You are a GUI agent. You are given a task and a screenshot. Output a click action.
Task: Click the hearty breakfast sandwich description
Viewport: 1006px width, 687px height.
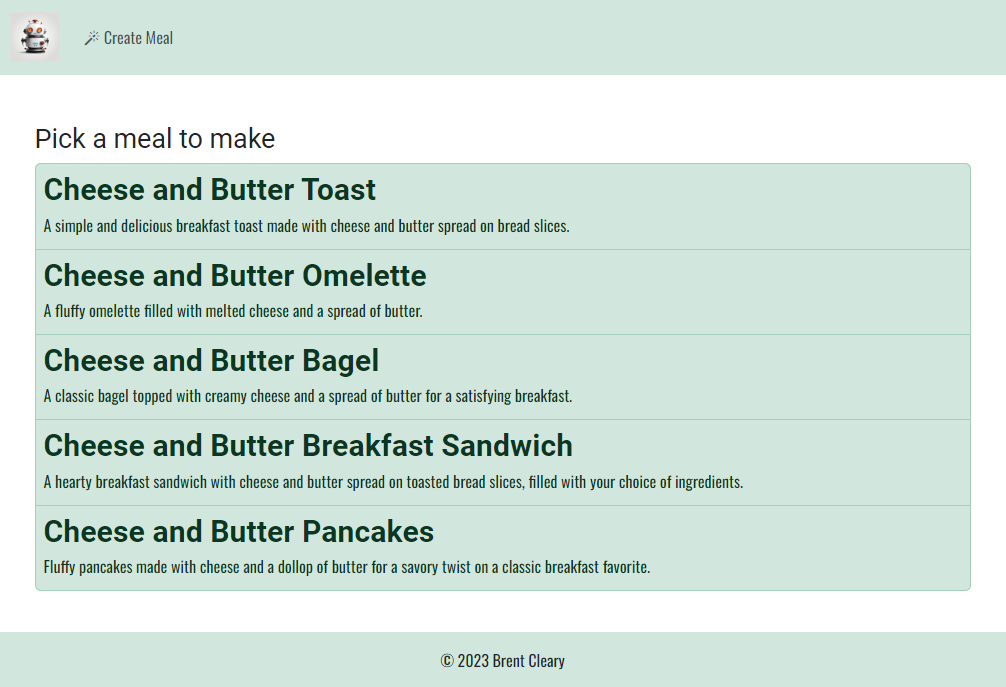click(393, 482)
